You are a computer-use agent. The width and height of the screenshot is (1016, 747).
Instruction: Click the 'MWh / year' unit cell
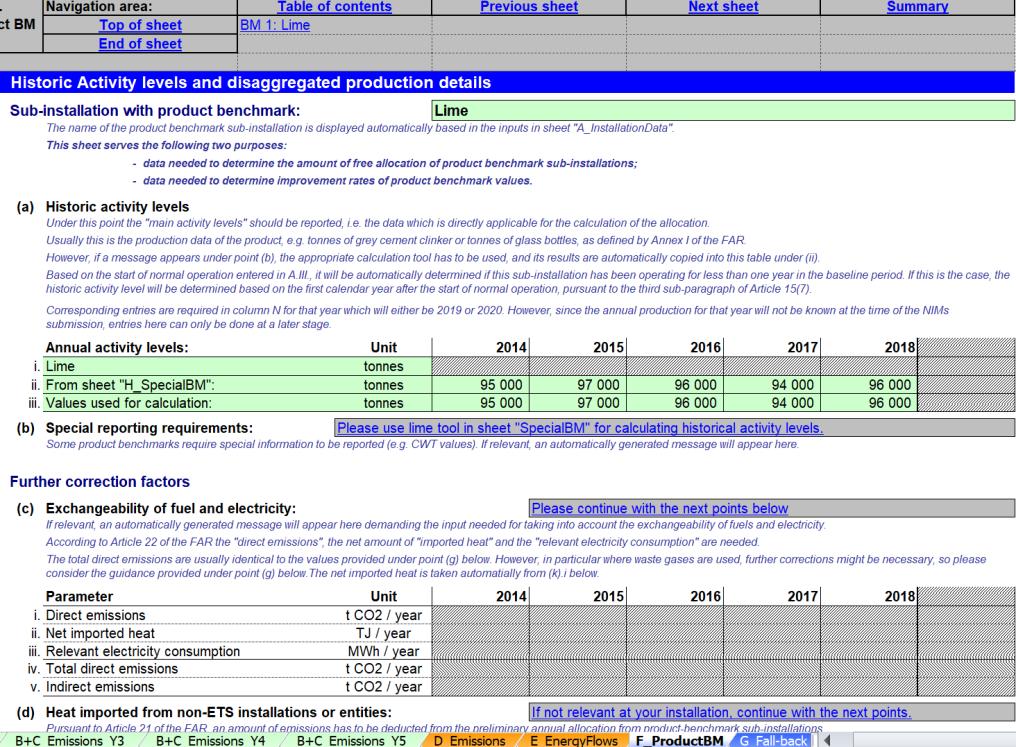(384, 651)
